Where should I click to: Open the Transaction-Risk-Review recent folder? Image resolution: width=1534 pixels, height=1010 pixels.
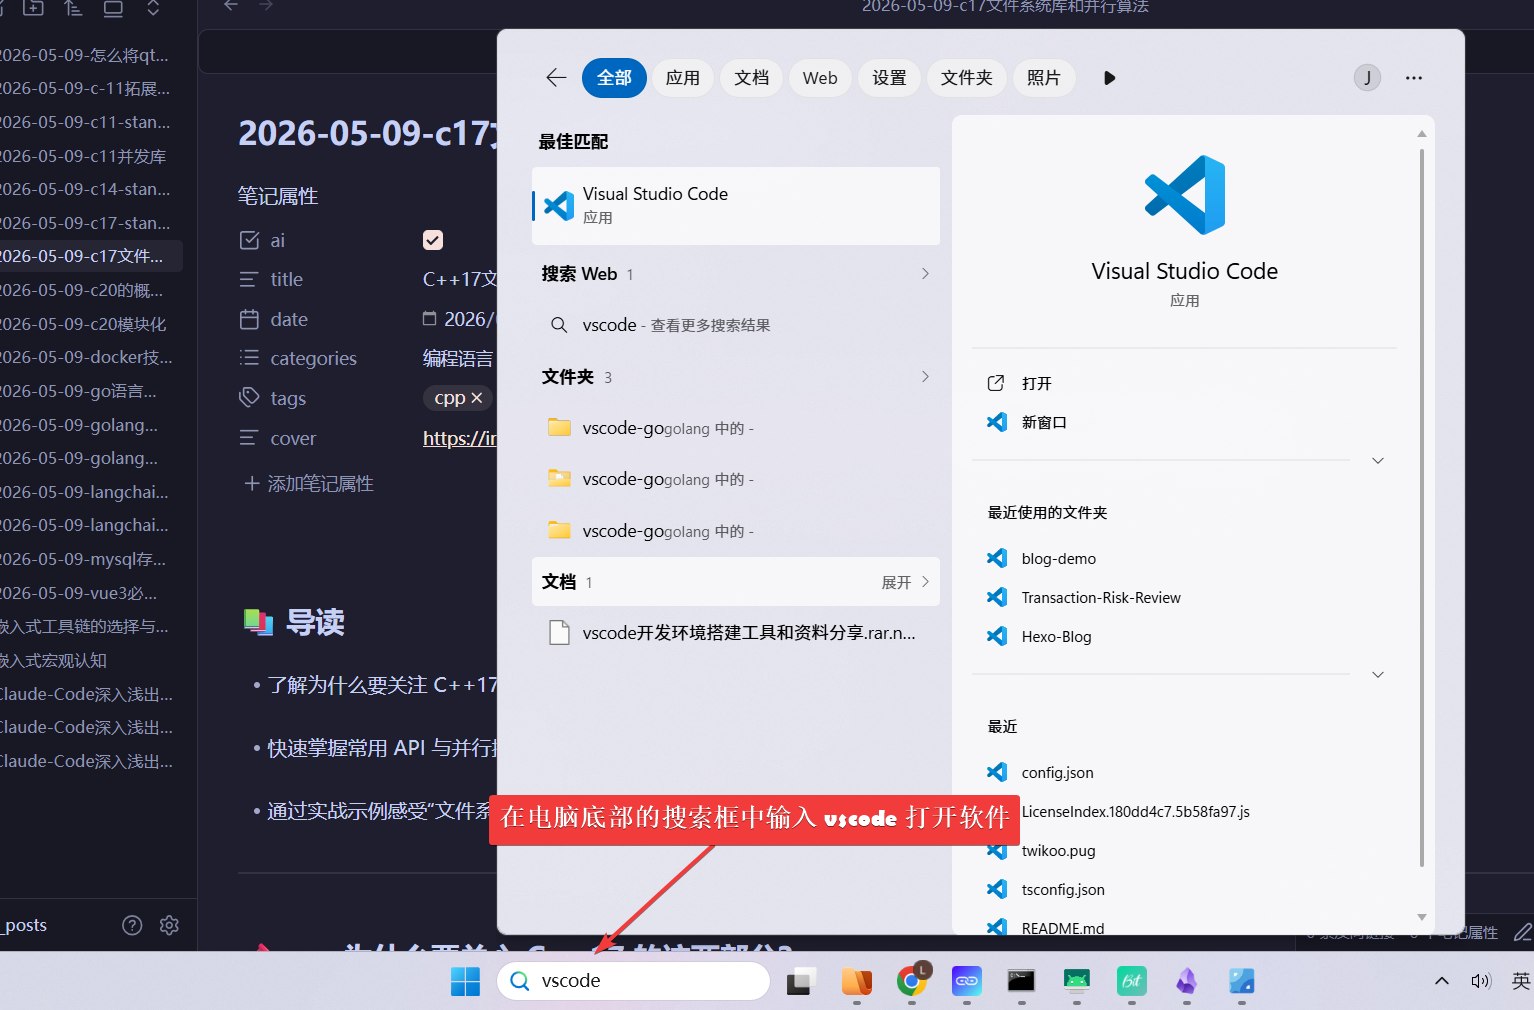pyautogui.click(x=1101, y=597)
